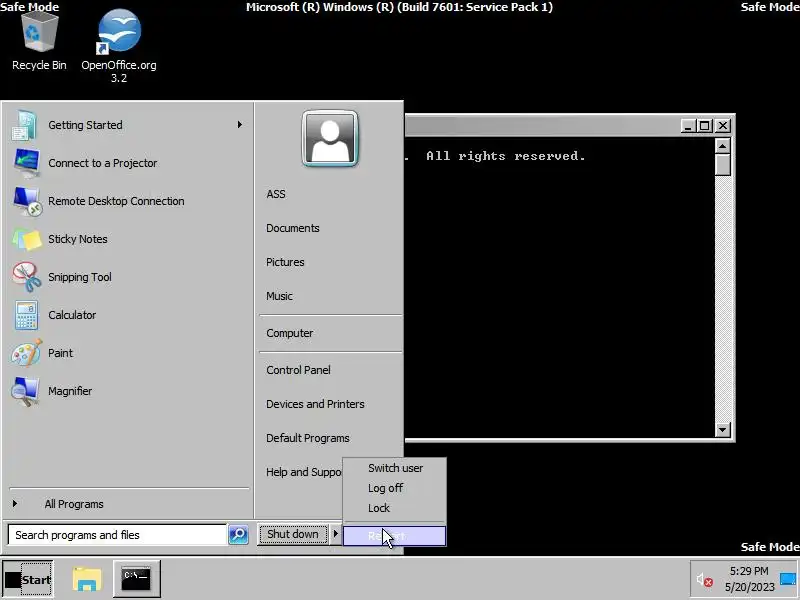Click the user account picture
This screenshot has width=800, height=600.
point(330,138)
